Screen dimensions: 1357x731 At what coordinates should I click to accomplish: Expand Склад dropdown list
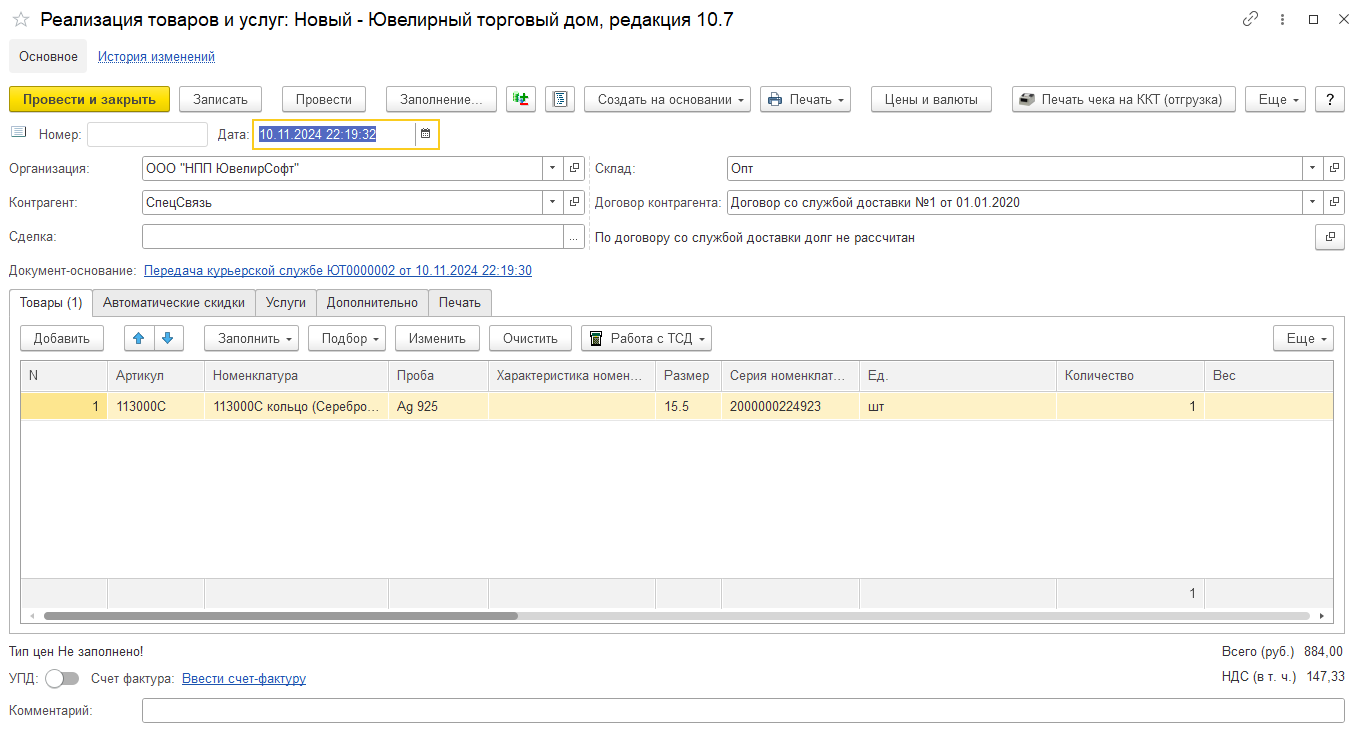[x=1313, y=169]
